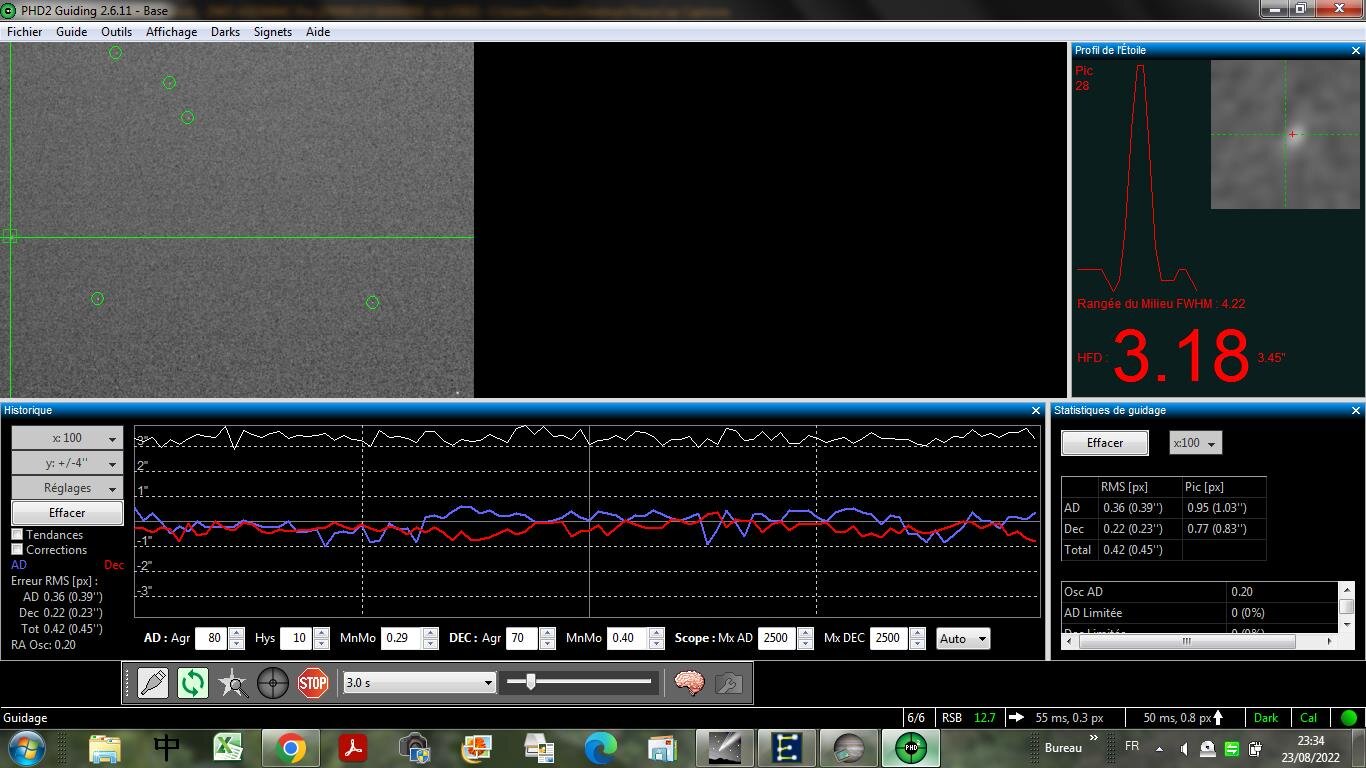Viewport: 1366px width, 768px height.
Task: Click the AD MnMo field showing 0.29
Action: 401,638
